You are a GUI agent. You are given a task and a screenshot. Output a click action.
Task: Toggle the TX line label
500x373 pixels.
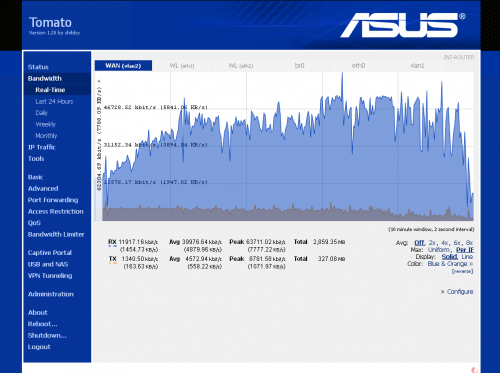click(113, 259)
